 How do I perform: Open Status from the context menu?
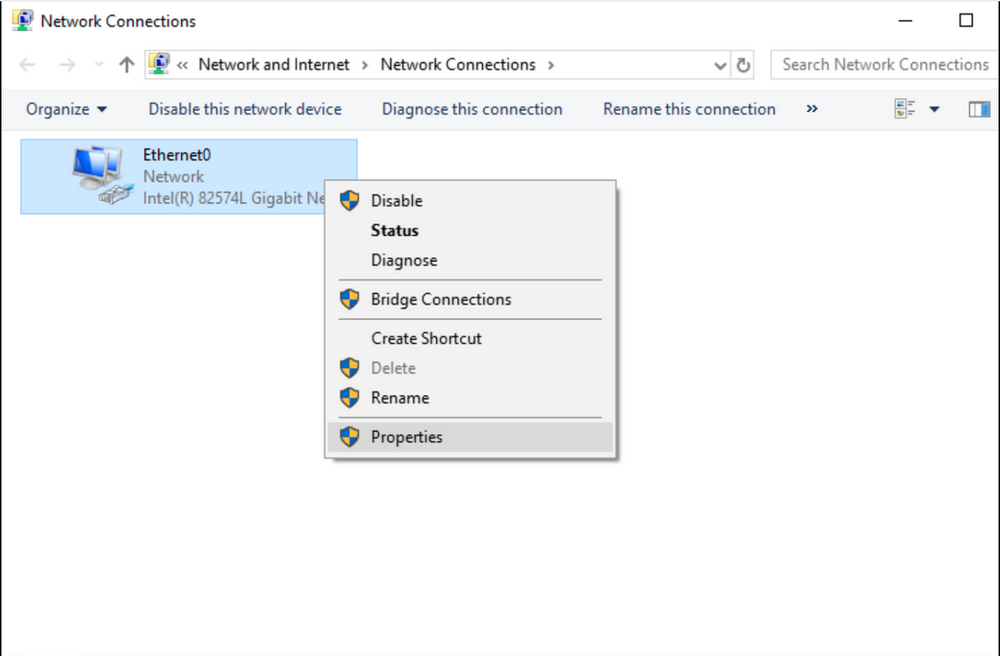pos(394,230)
